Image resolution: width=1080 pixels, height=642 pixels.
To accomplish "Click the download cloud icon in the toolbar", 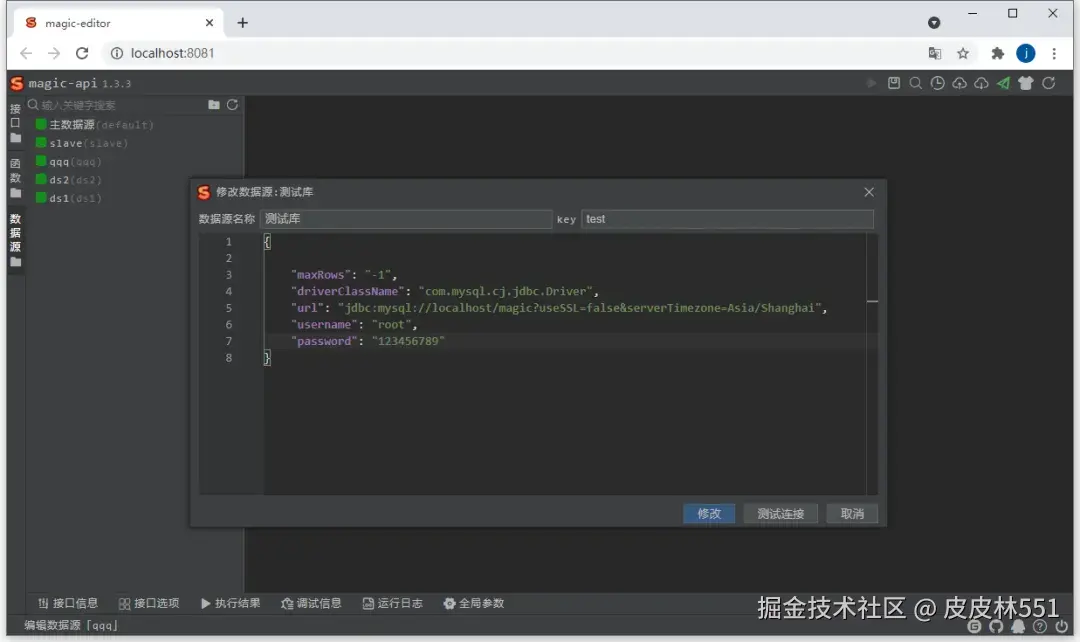I will (x=981, y=83).
